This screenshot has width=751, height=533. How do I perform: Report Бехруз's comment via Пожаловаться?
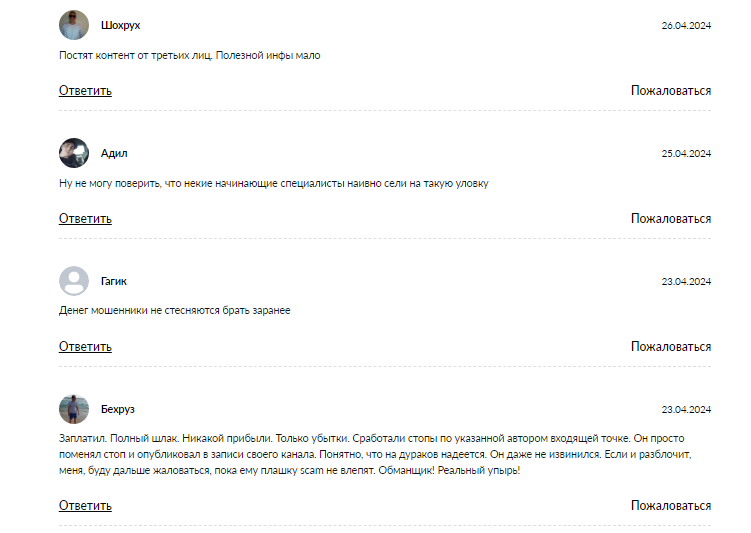pos(670,506)
